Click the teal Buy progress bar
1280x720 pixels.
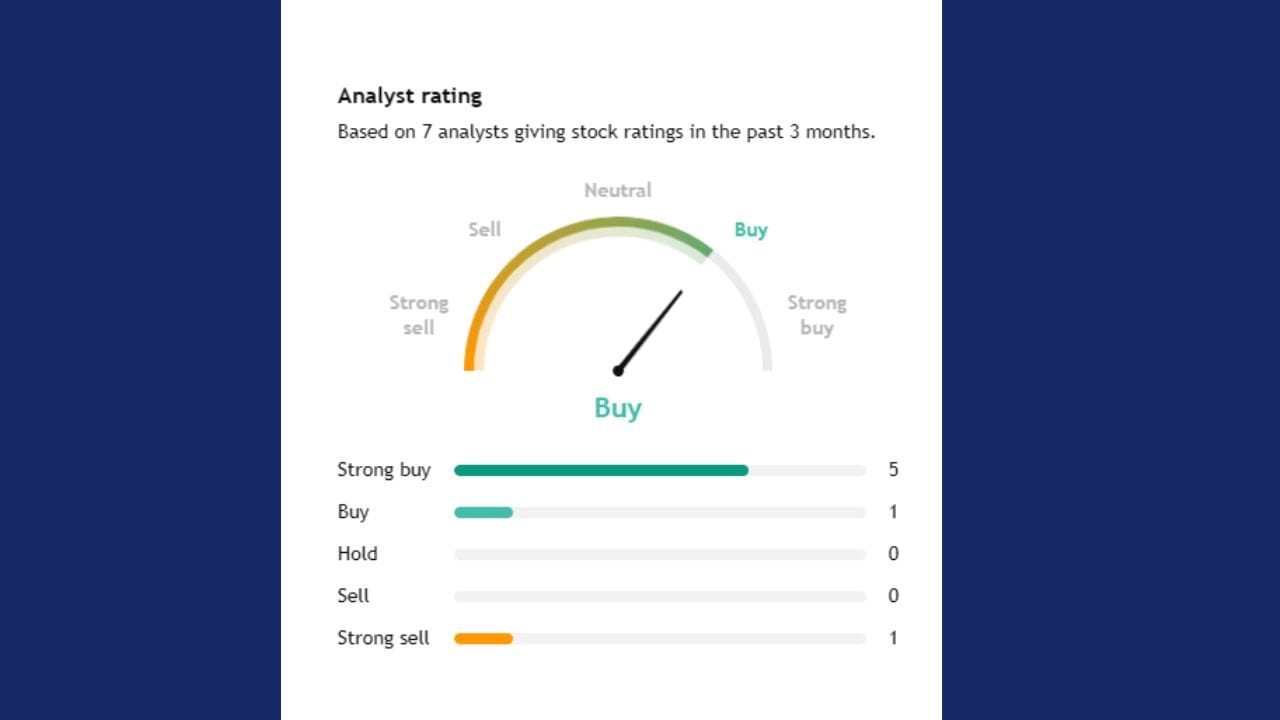(483, 512)
